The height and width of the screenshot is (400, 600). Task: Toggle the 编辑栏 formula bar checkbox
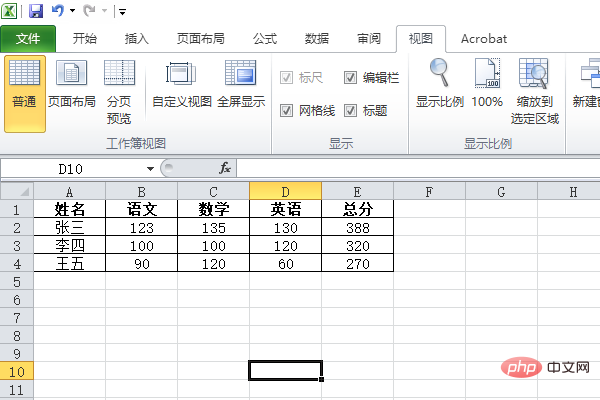click(x=350, y=78)
